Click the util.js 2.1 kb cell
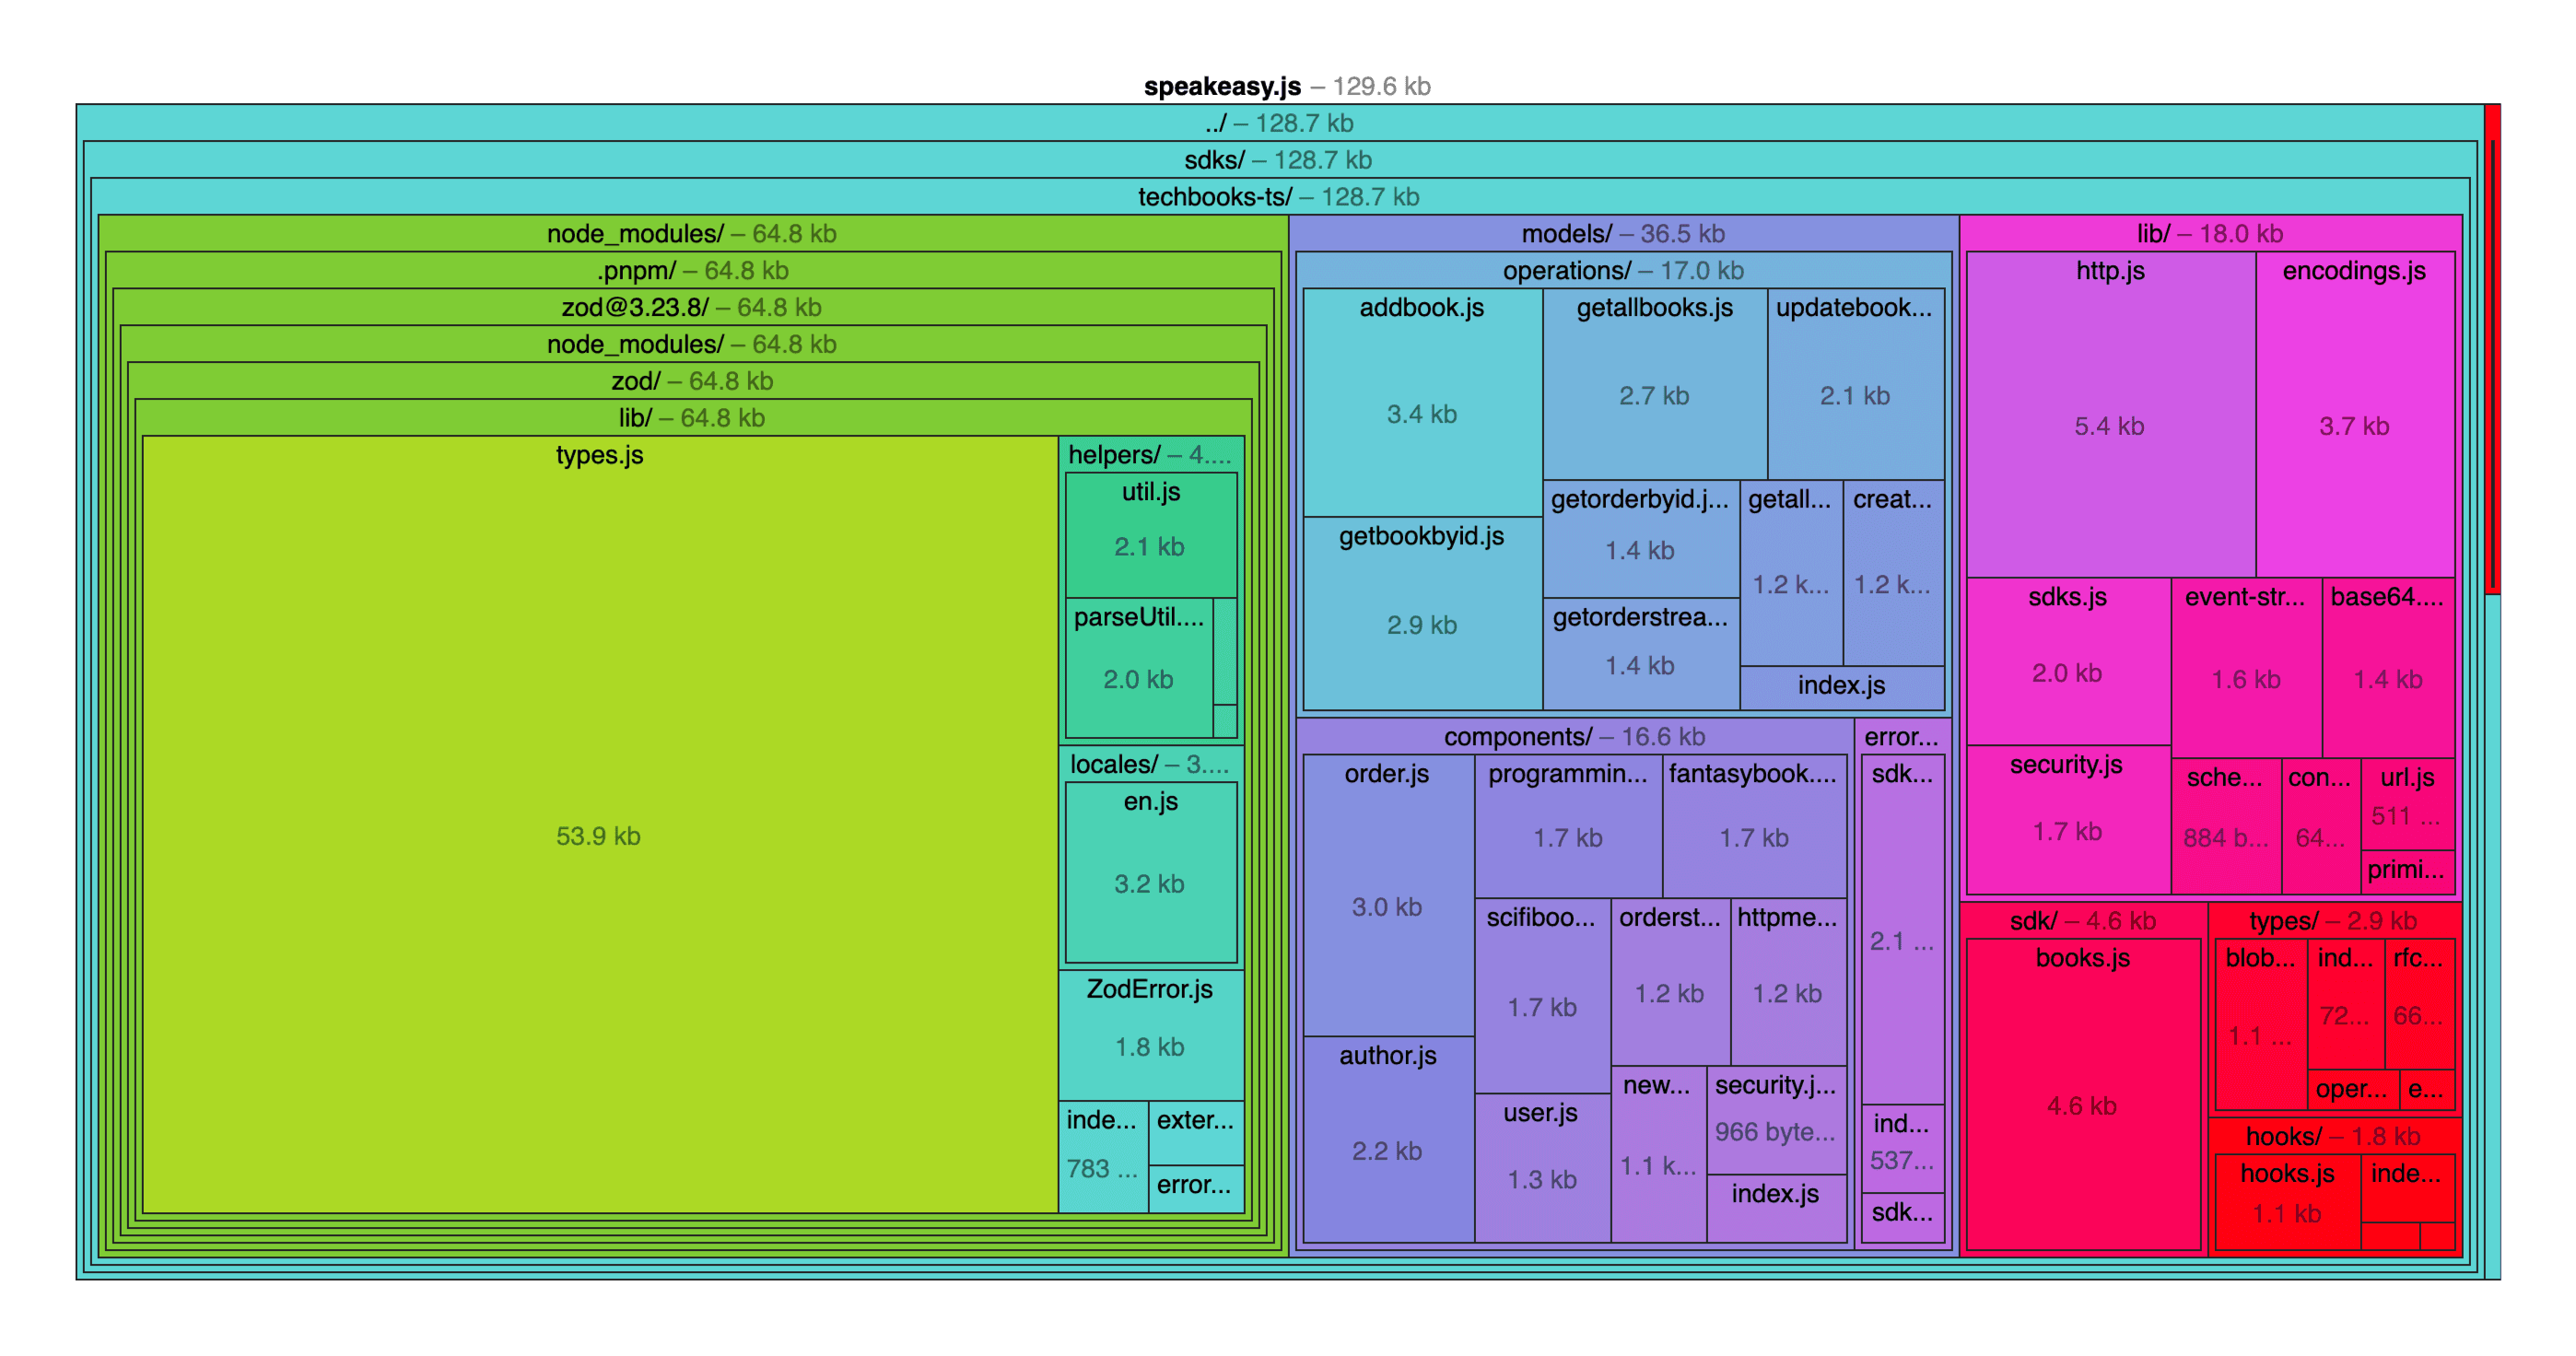 (x=1151, y=535)
